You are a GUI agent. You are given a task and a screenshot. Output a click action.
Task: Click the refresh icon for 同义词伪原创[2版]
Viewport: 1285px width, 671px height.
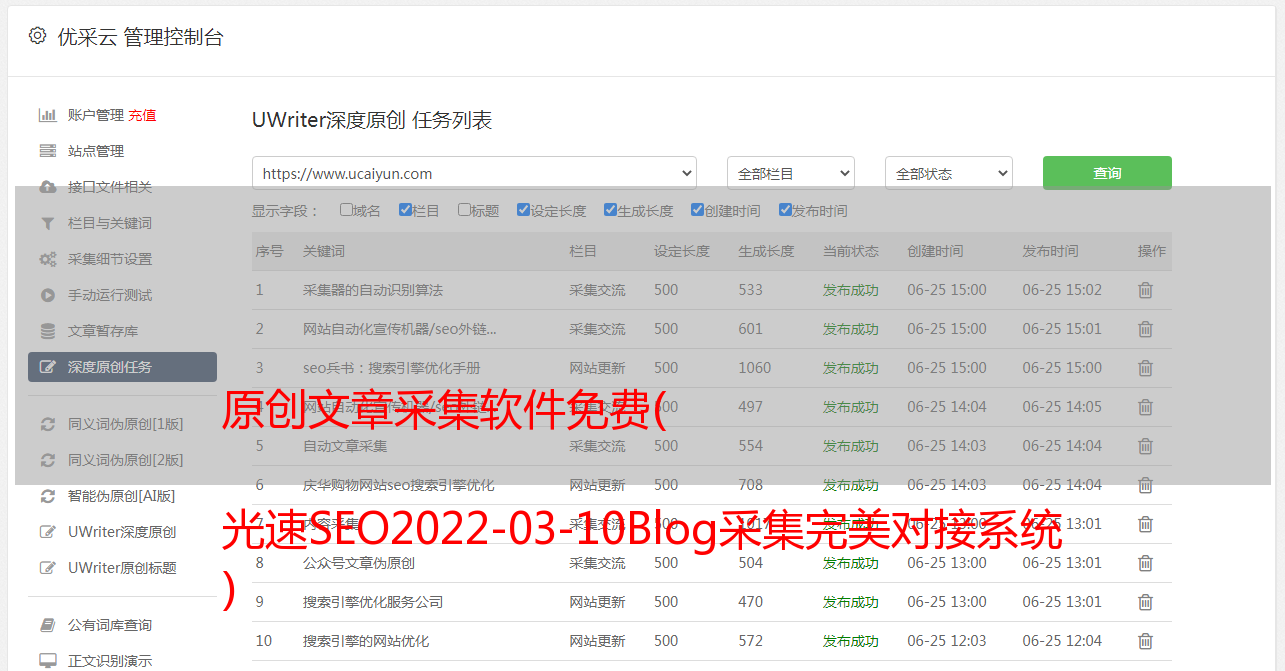47,460
